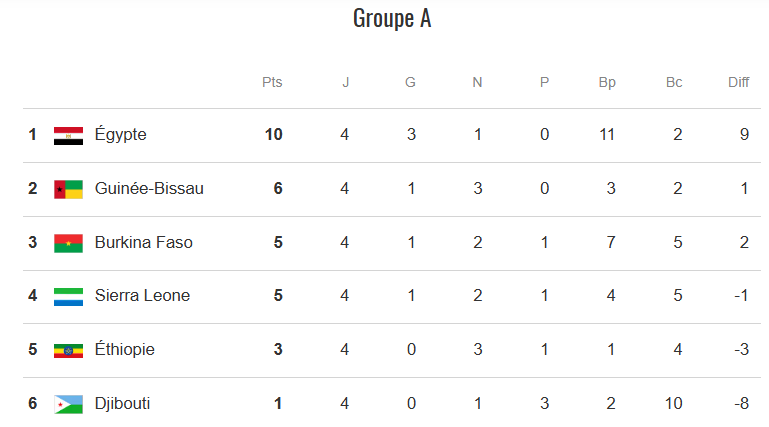Image resolution: width=769 pixels, height=427 pixels.
Task: Select the Sierra Leone team name
Action: pos(142,296)
